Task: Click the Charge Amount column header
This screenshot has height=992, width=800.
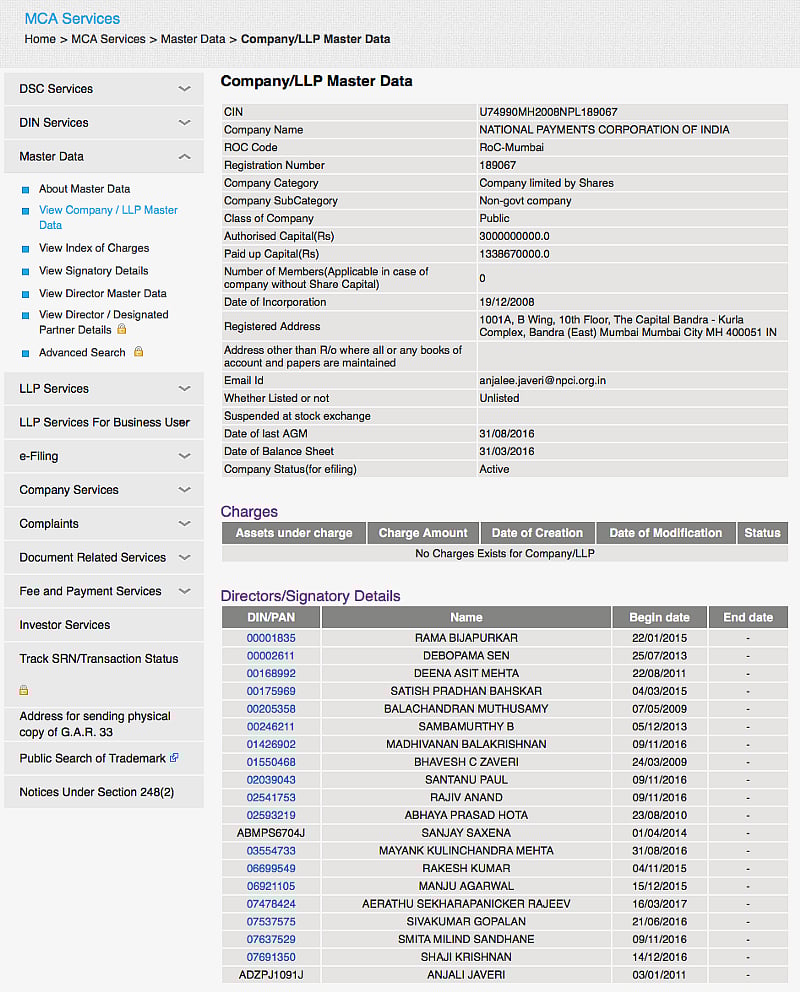Action: pyautogui.click(x=423, y=533)
